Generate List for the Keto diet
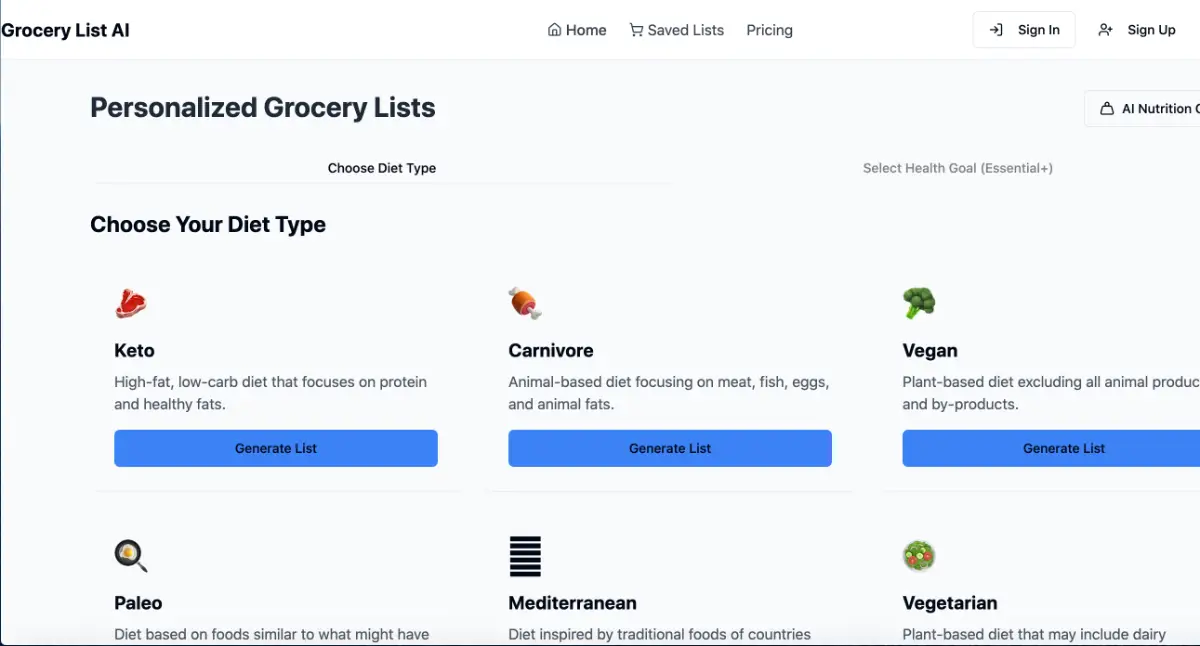Image resolution: width=1200 pixels, height=646 pixels. point(276,448)
